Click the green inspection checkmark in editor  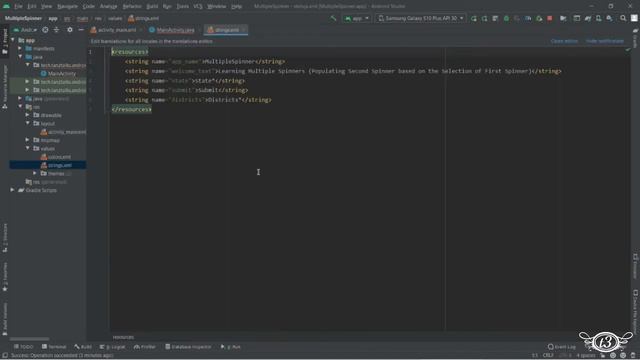click(628, 49)
